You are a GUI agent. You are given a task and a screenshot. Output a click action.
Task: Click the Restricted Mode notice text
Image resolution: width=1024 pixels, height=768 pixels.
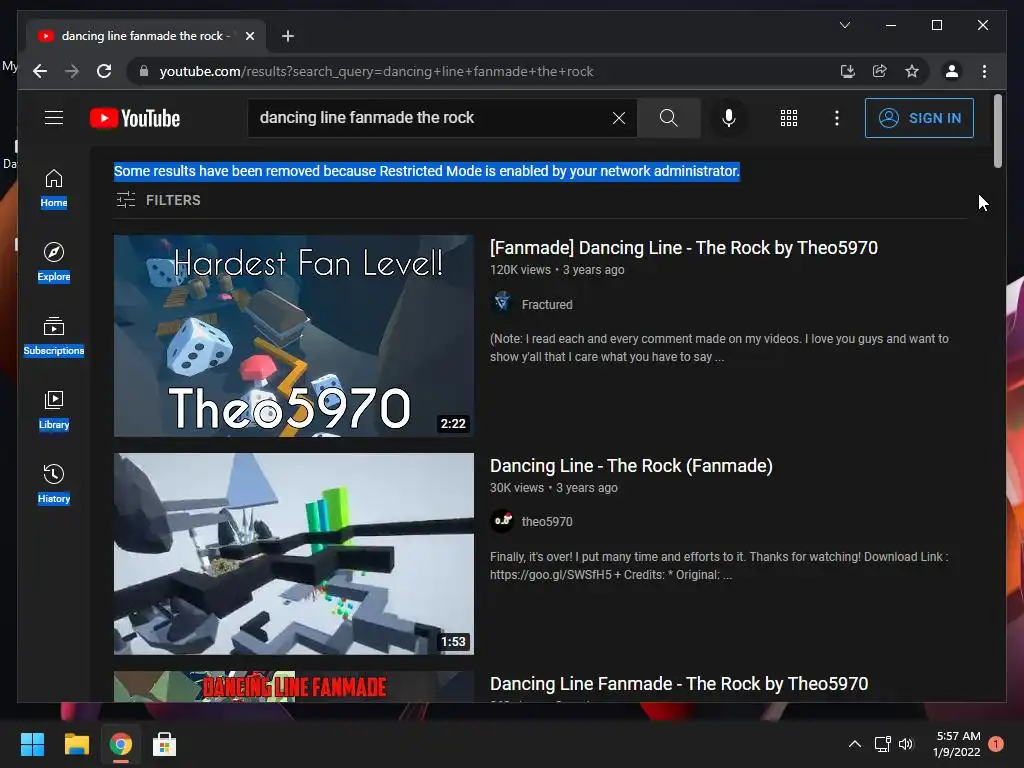(x=426, y=171)
